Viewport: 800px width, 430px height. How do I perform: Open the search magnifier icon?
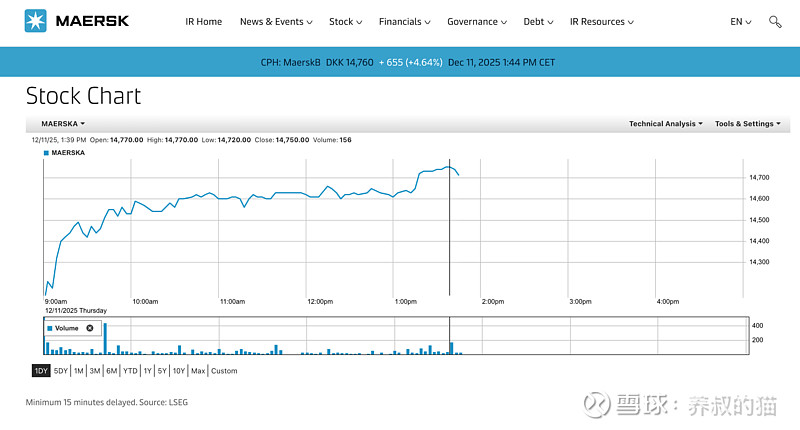click(x=775, y=22)
